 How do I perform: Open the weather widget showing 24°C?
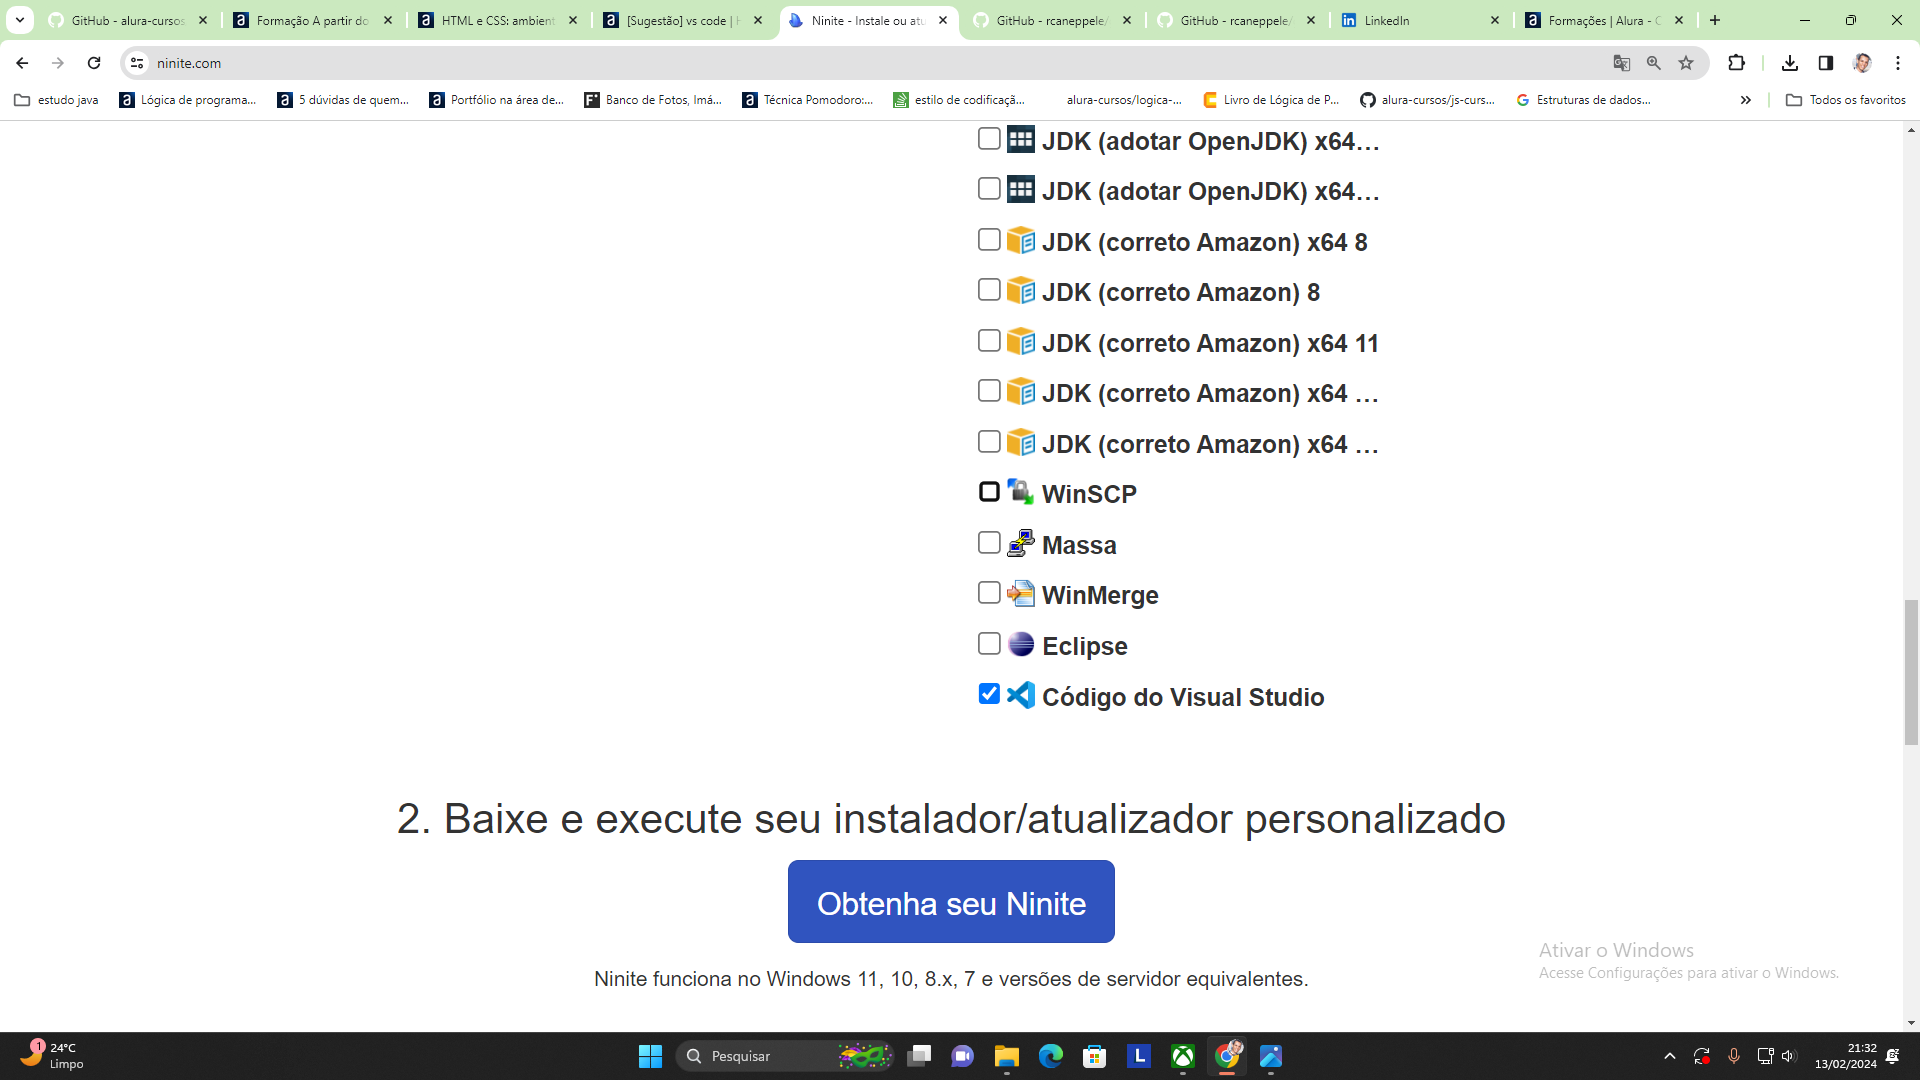pyautogui.click(x=50, y=1056)
